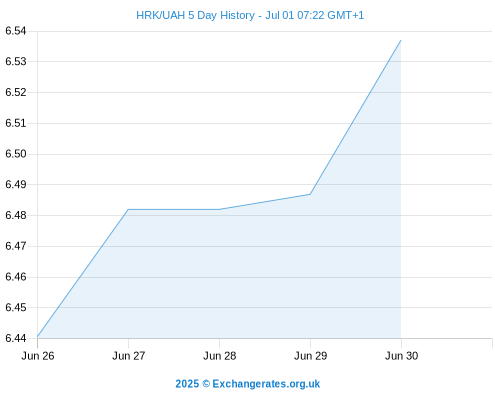Open the Exchangerates.org.uk copyright link

point(248,384)
